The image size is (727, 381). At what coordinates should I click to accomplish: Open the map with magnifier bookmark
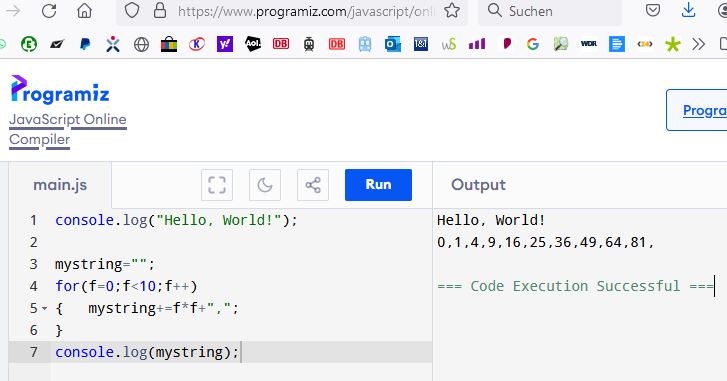click(x=561, y=44)
